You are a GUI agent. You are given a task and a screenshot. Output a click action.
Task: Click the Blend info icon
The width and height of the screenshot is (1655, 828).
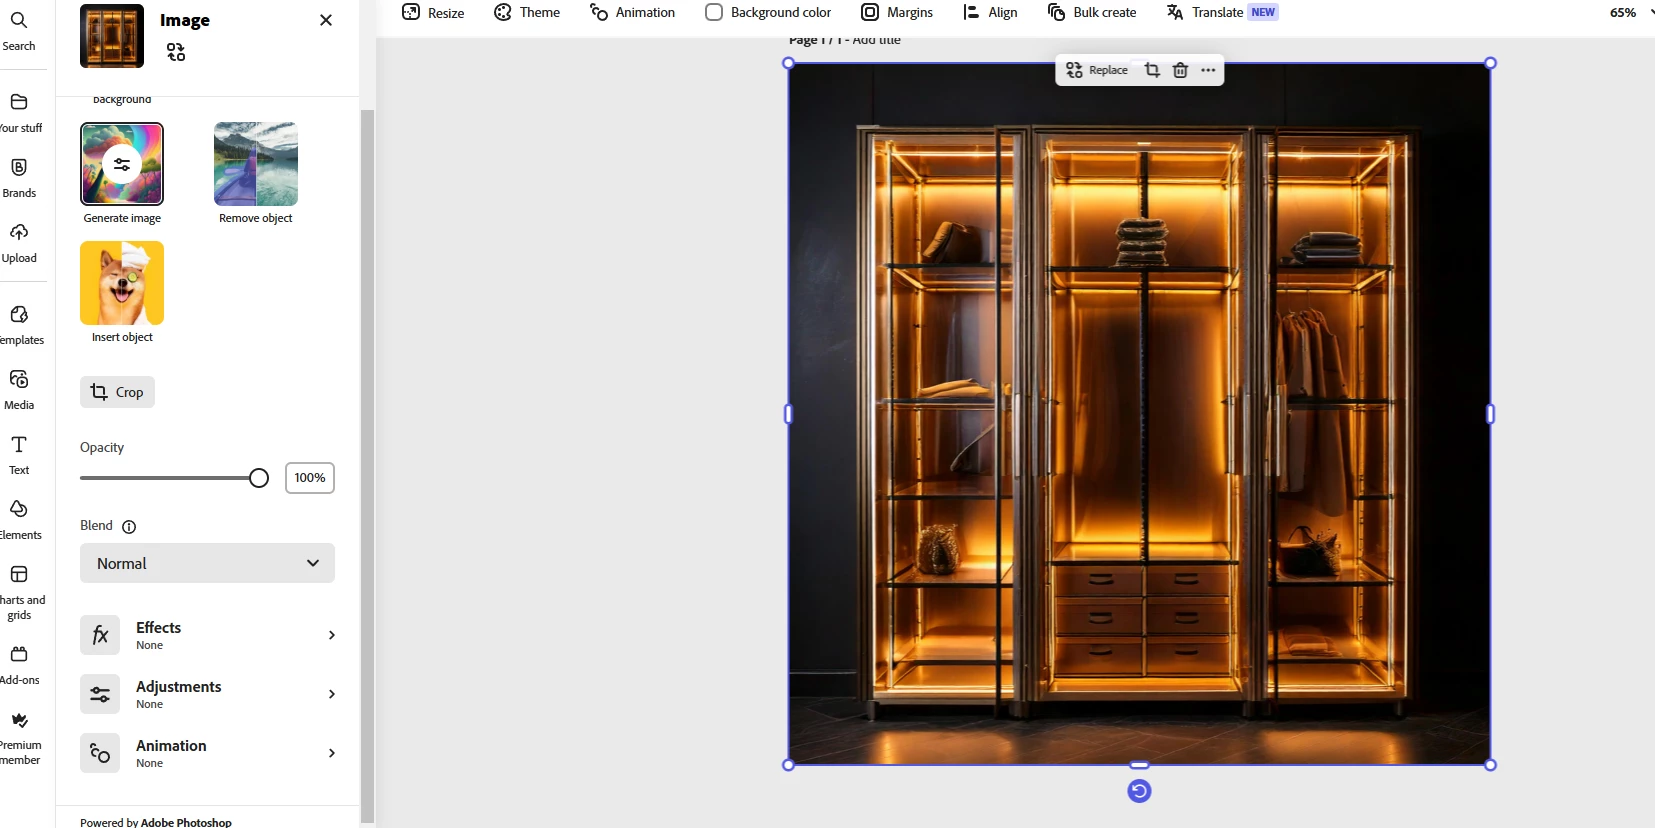coord(129,527)
